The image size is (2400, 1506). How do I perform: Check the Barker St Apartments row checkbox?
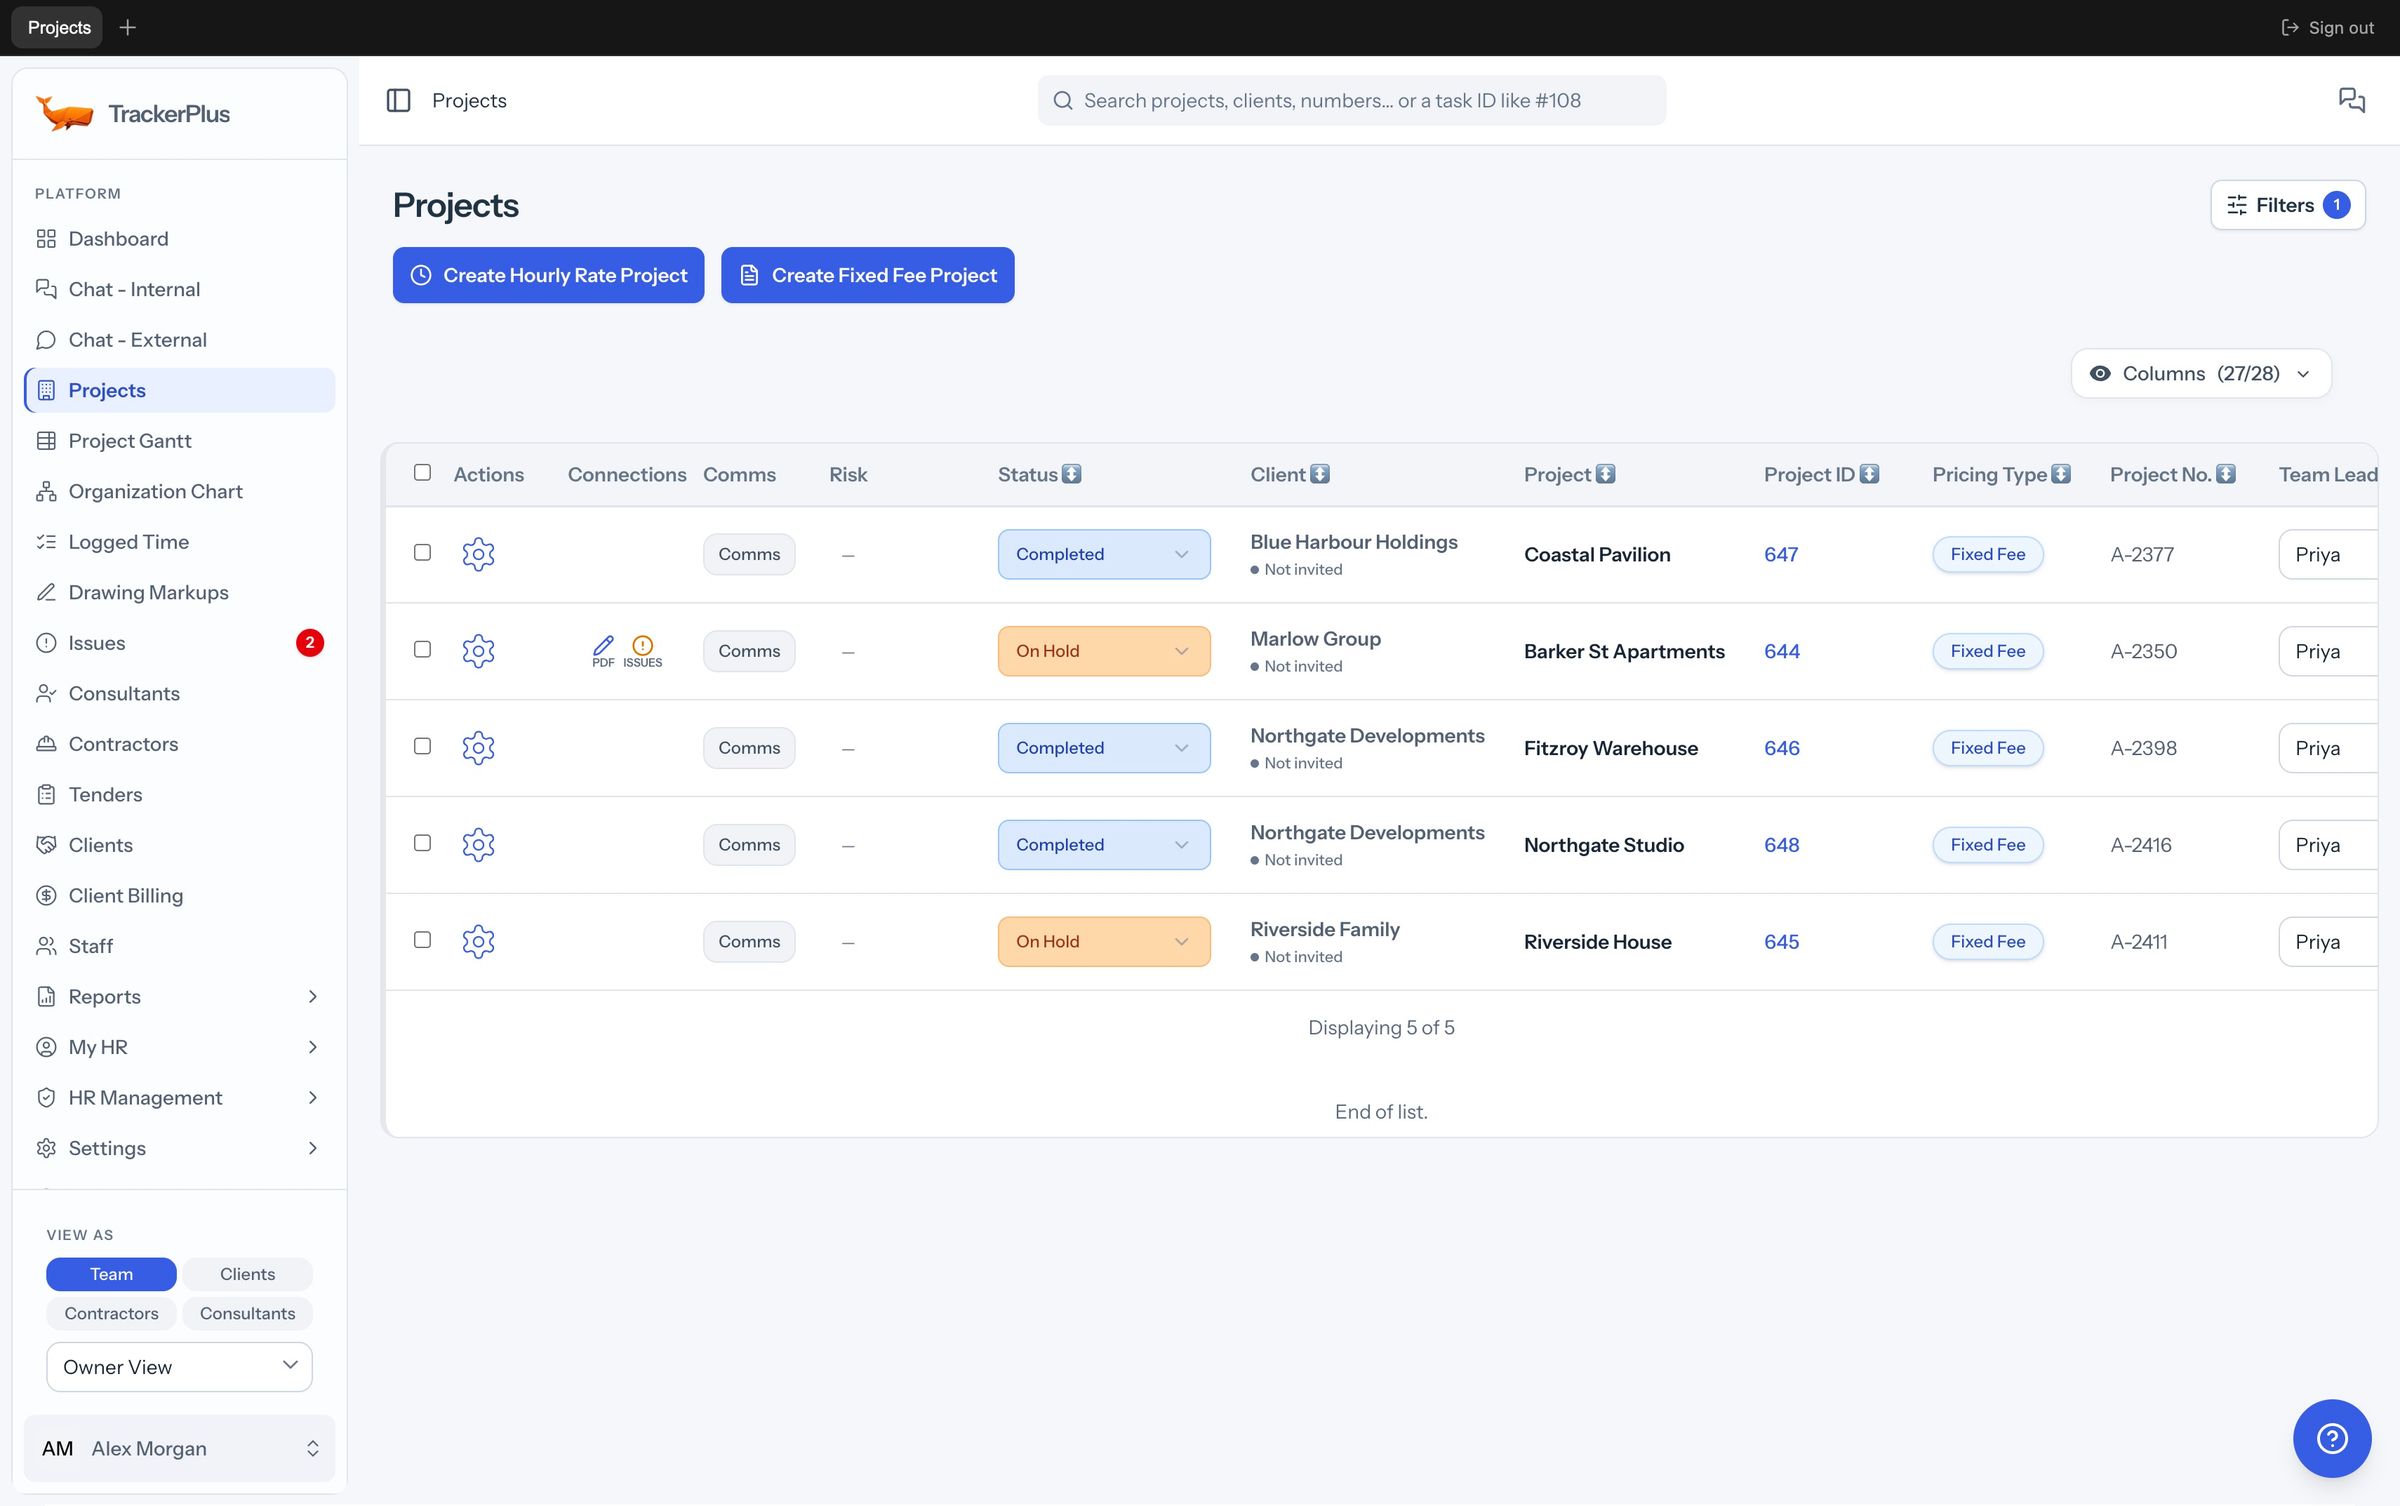(422, 649)
